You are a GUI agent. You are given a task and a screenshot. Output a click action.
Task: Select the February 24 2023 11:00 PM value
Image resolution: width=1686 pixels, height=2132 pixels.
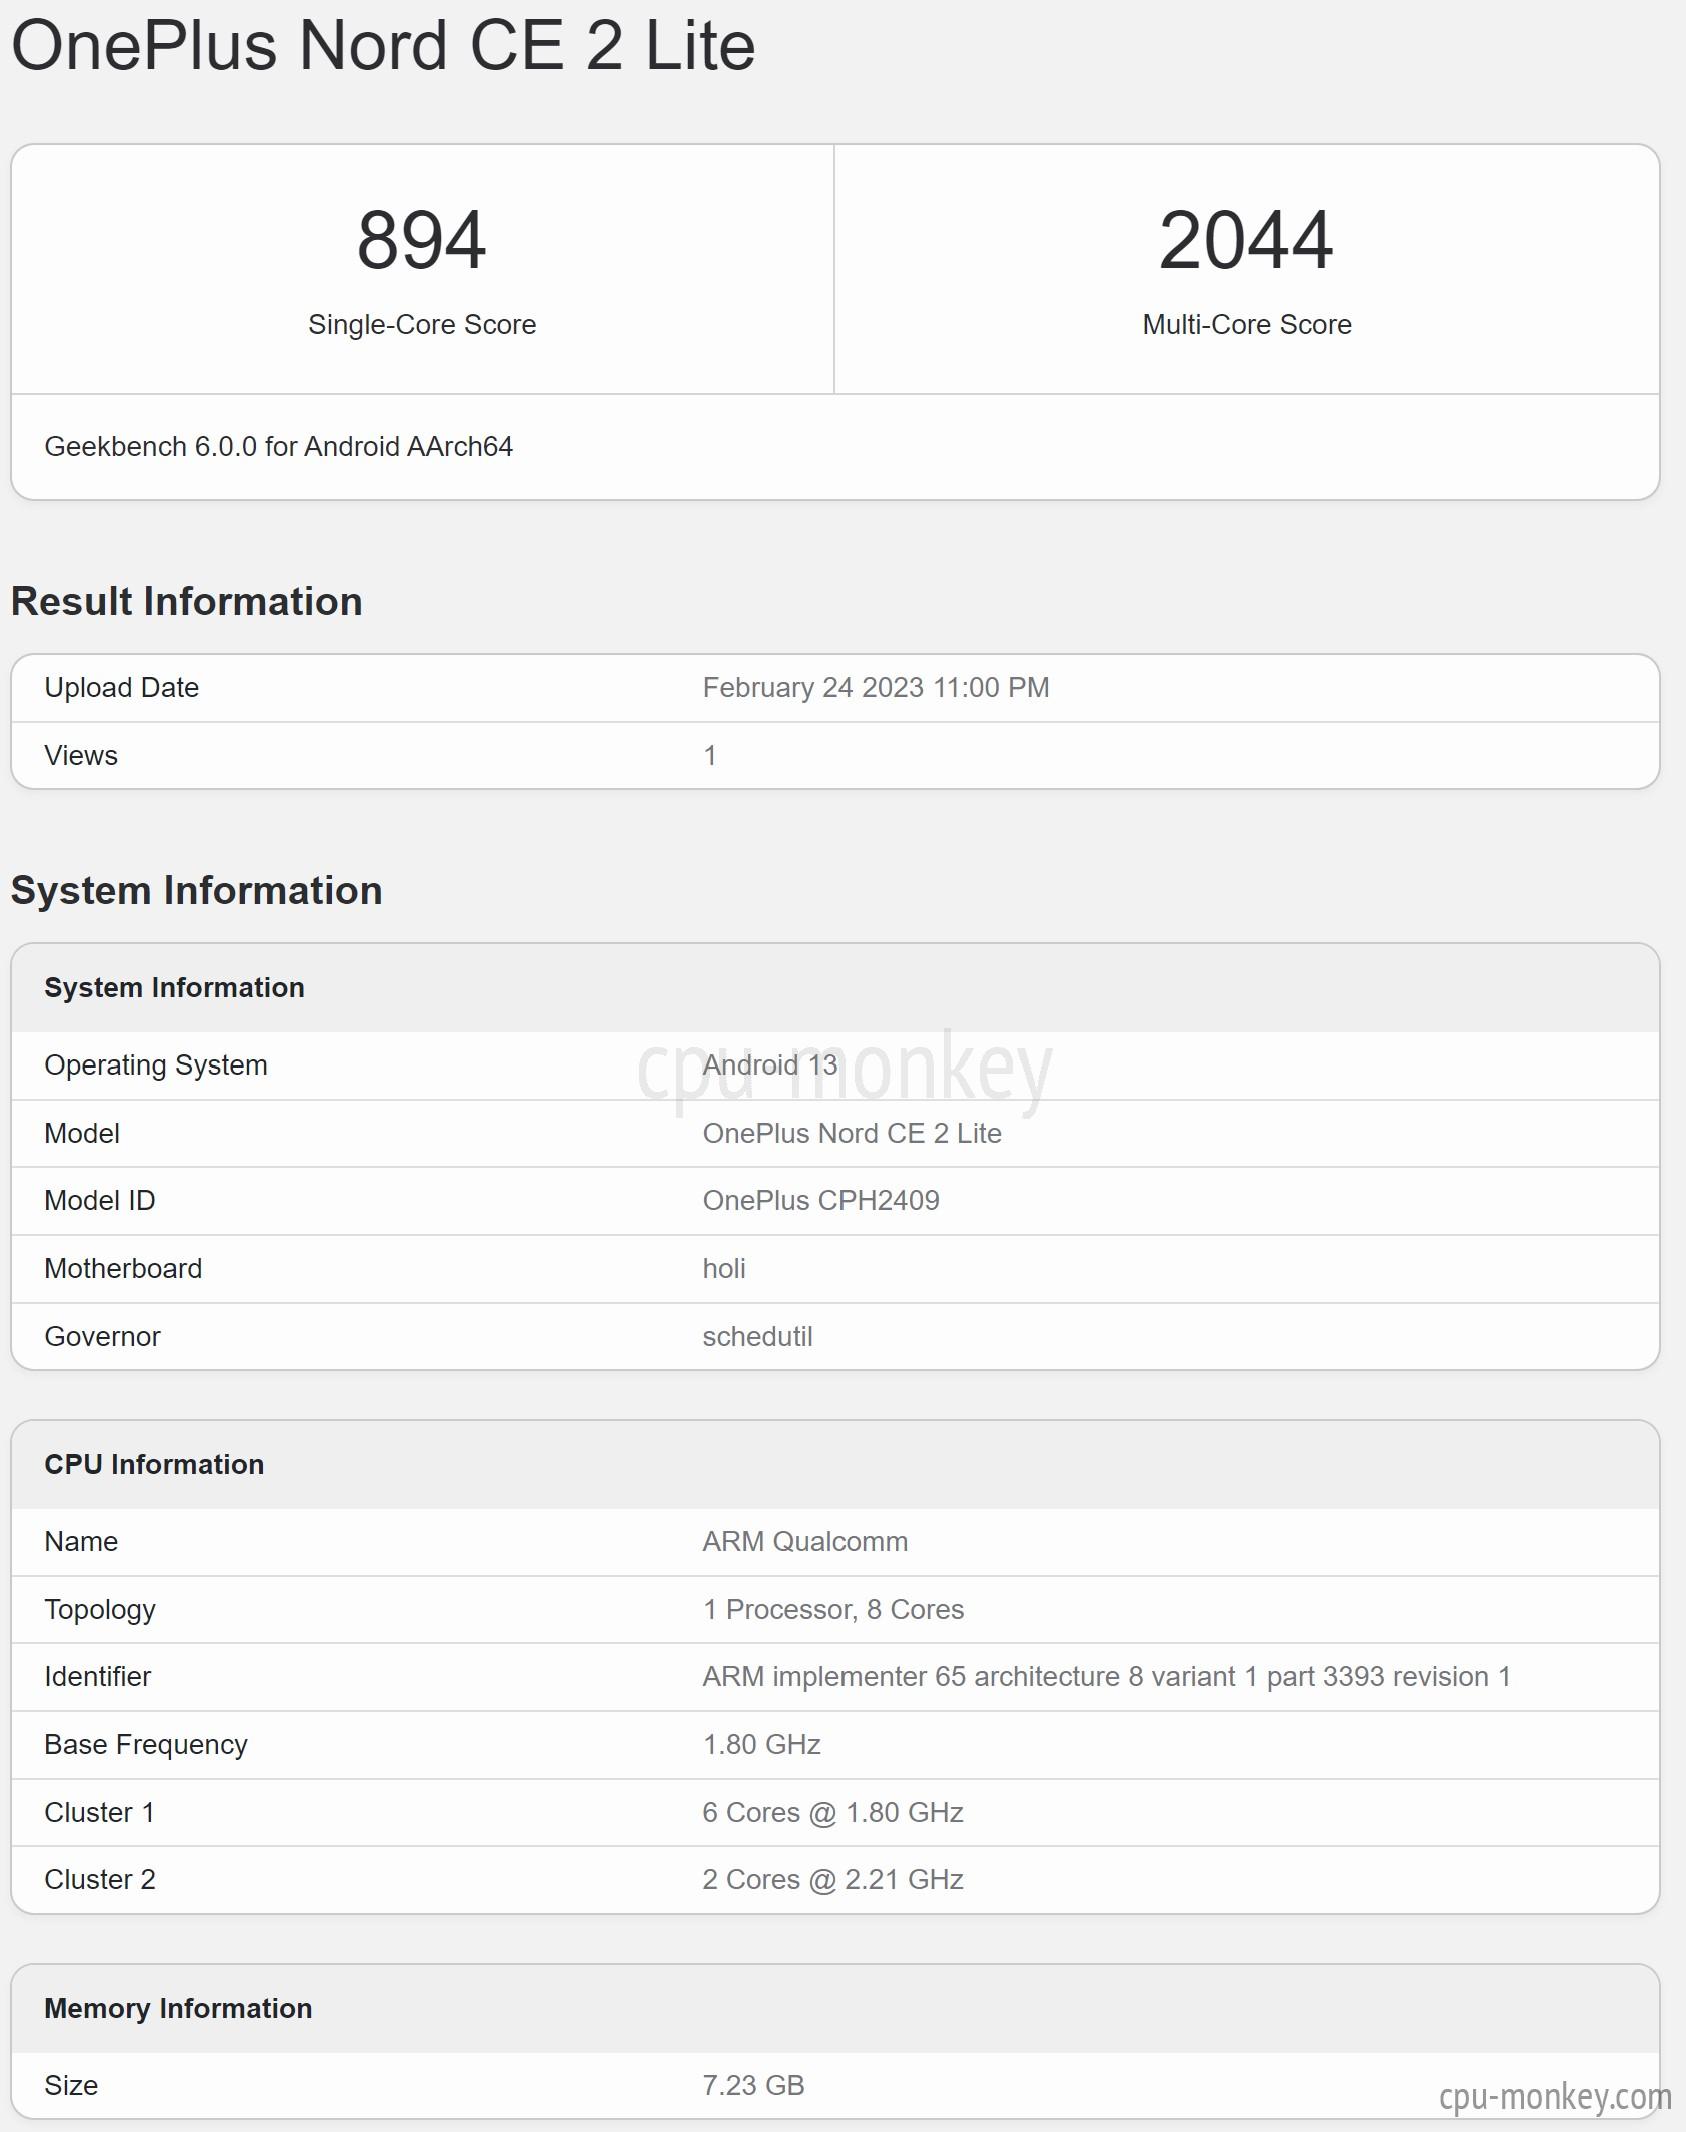(876, 688)
